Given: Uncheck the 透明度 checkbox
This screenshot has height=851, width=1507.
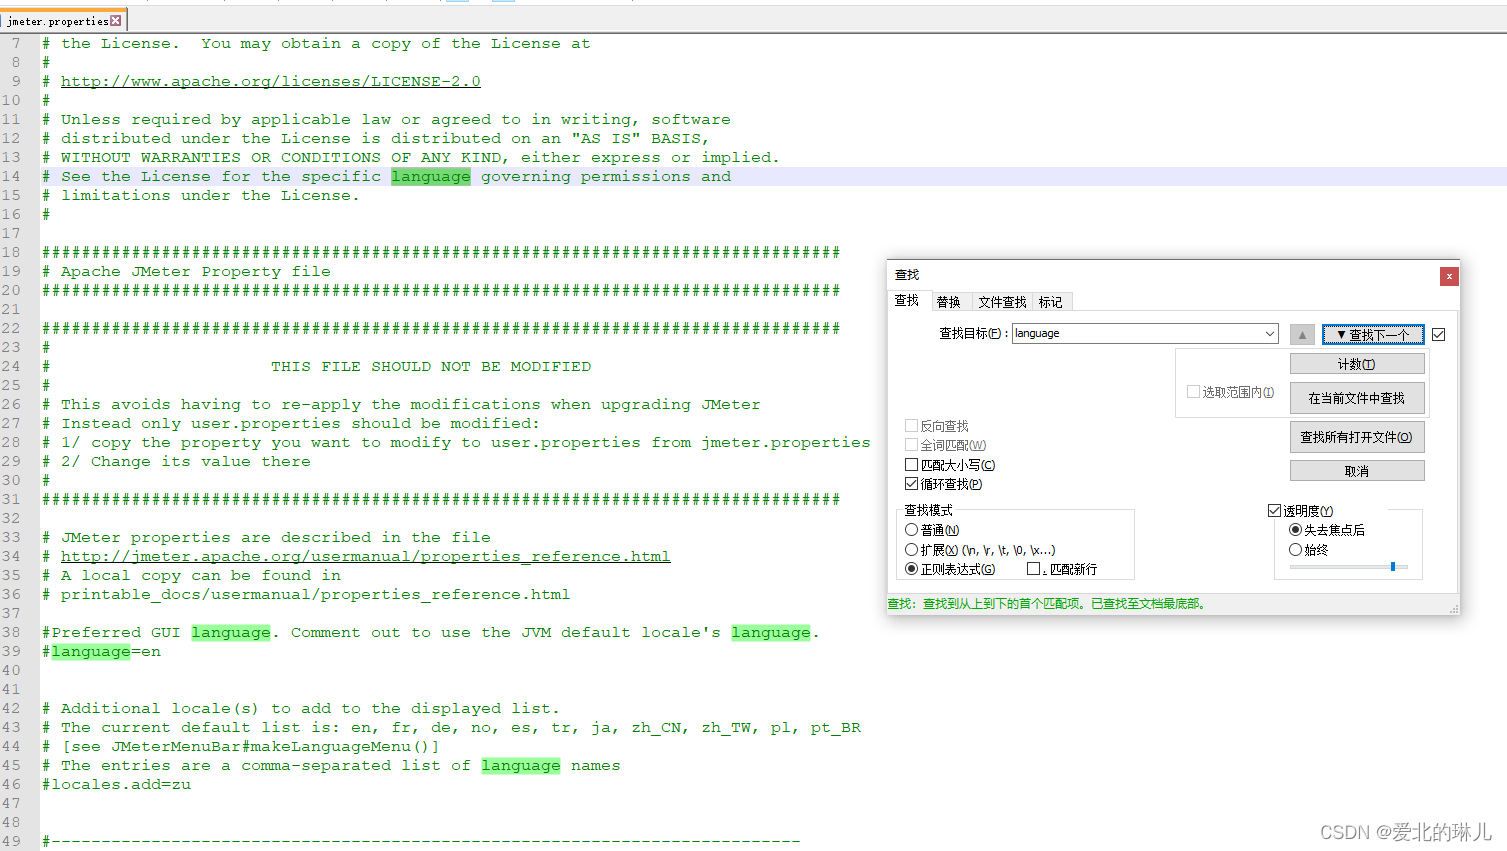Looking at the screenshot, I should 1274,511.
